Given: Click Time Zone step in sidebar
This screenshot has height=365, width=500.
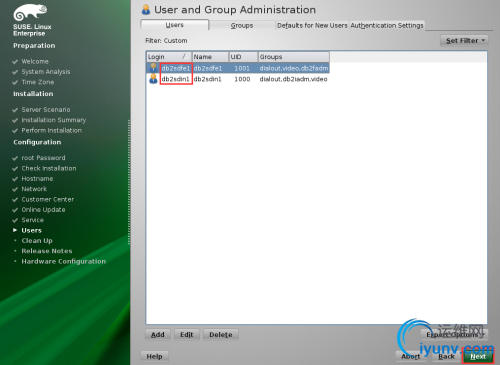Looking at the screenshot, I should tap(38, 82).
